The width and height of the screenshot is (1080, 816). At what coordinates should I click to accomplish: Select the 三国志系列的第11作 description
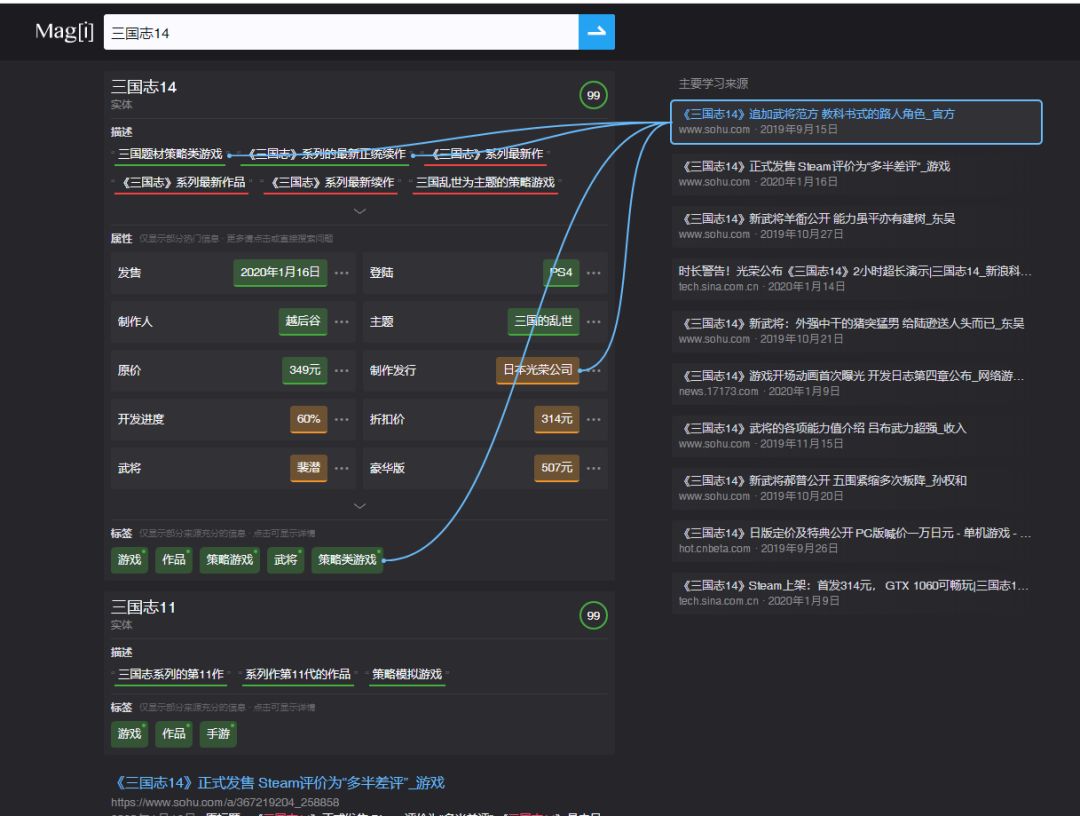coord(171,674)
